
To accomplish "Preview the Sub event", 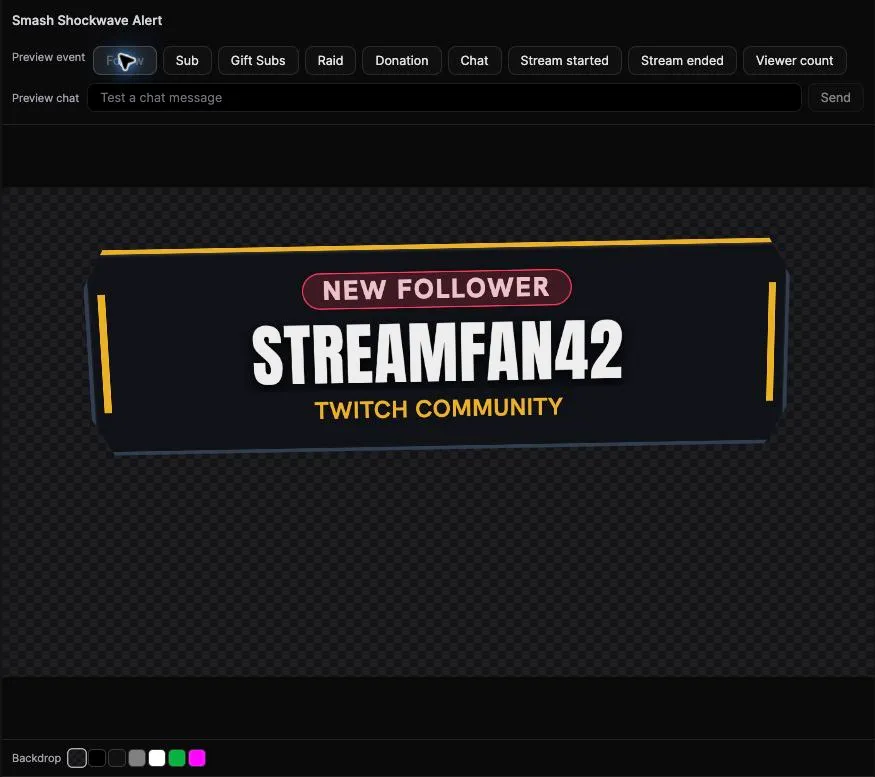I will 187,60.
